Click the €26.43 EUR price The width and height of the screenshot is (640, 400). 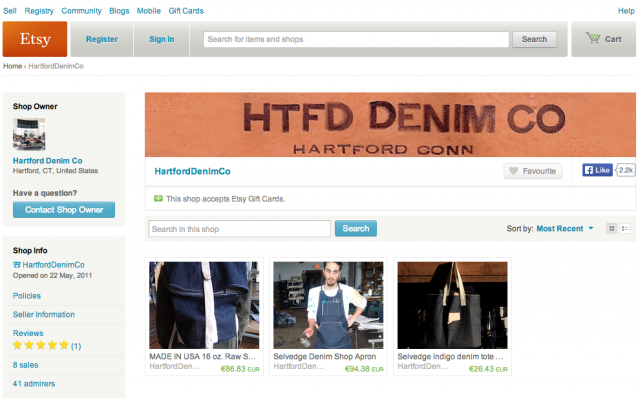tap(488, 369)
